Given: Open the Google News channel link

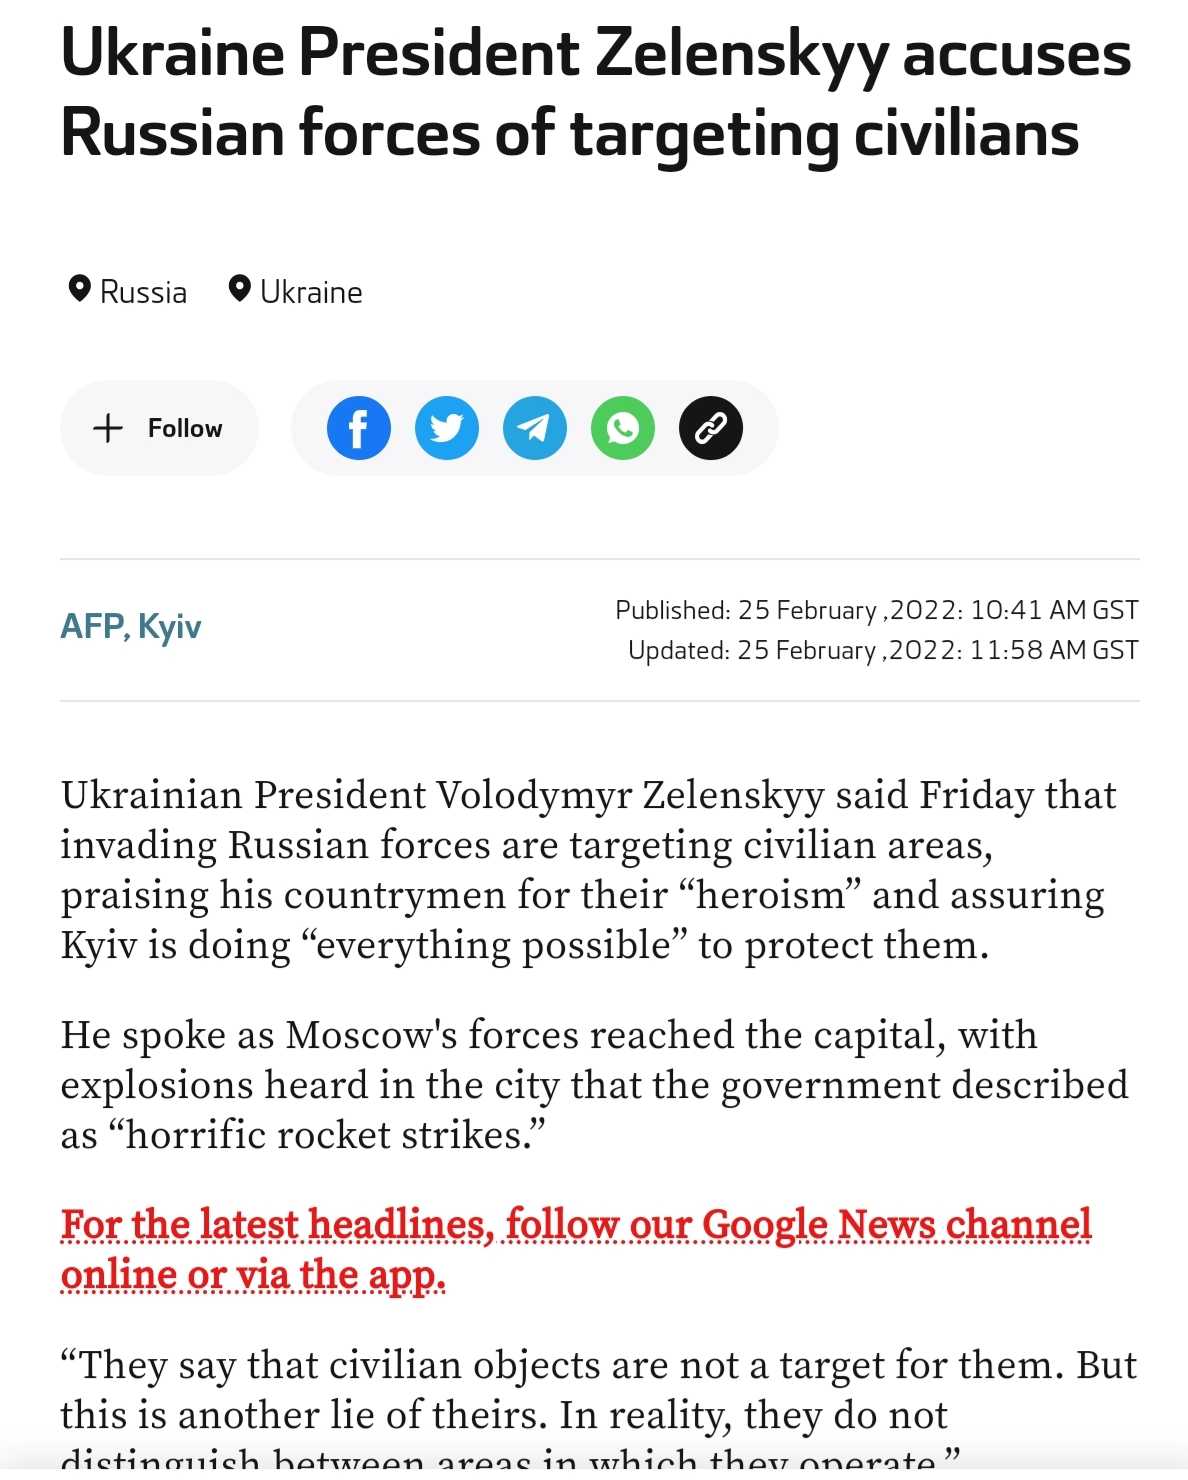Looking at the screenshot, I should click(576, 1224).
